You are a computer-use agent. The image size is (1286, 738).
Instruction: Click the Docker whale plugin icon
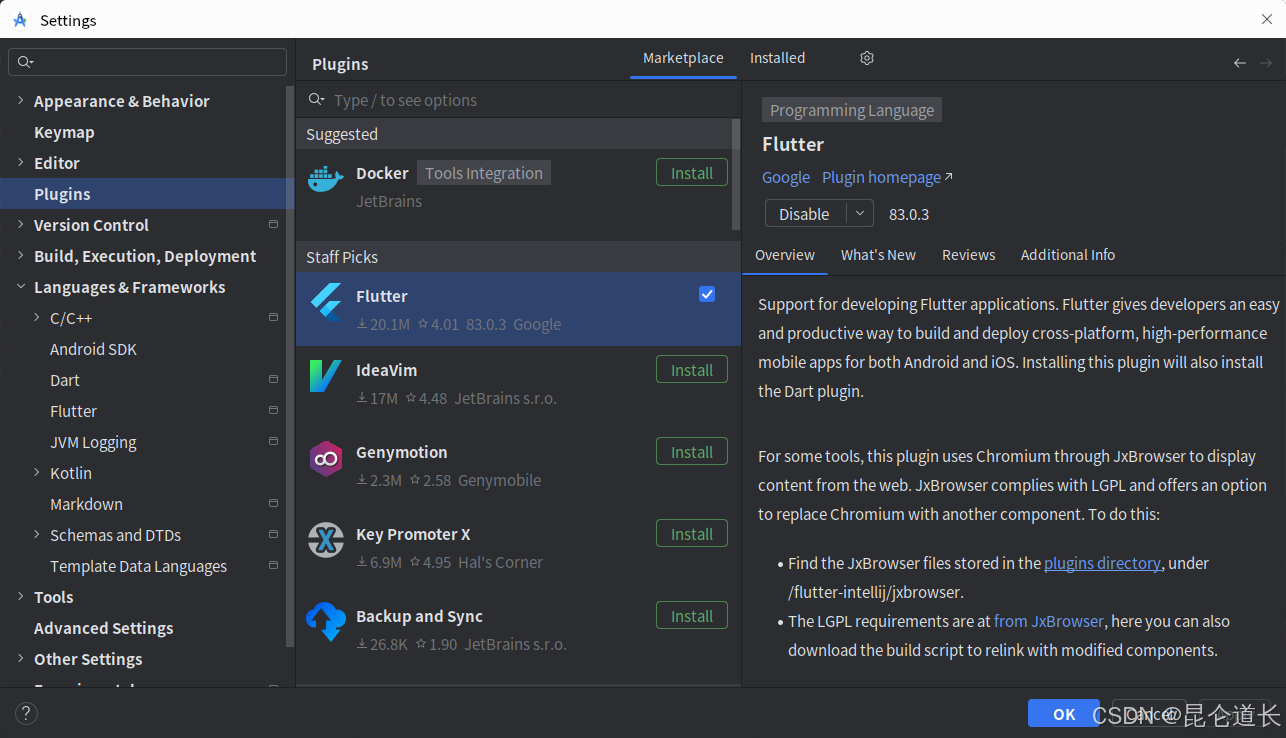(x=326, y=180)
